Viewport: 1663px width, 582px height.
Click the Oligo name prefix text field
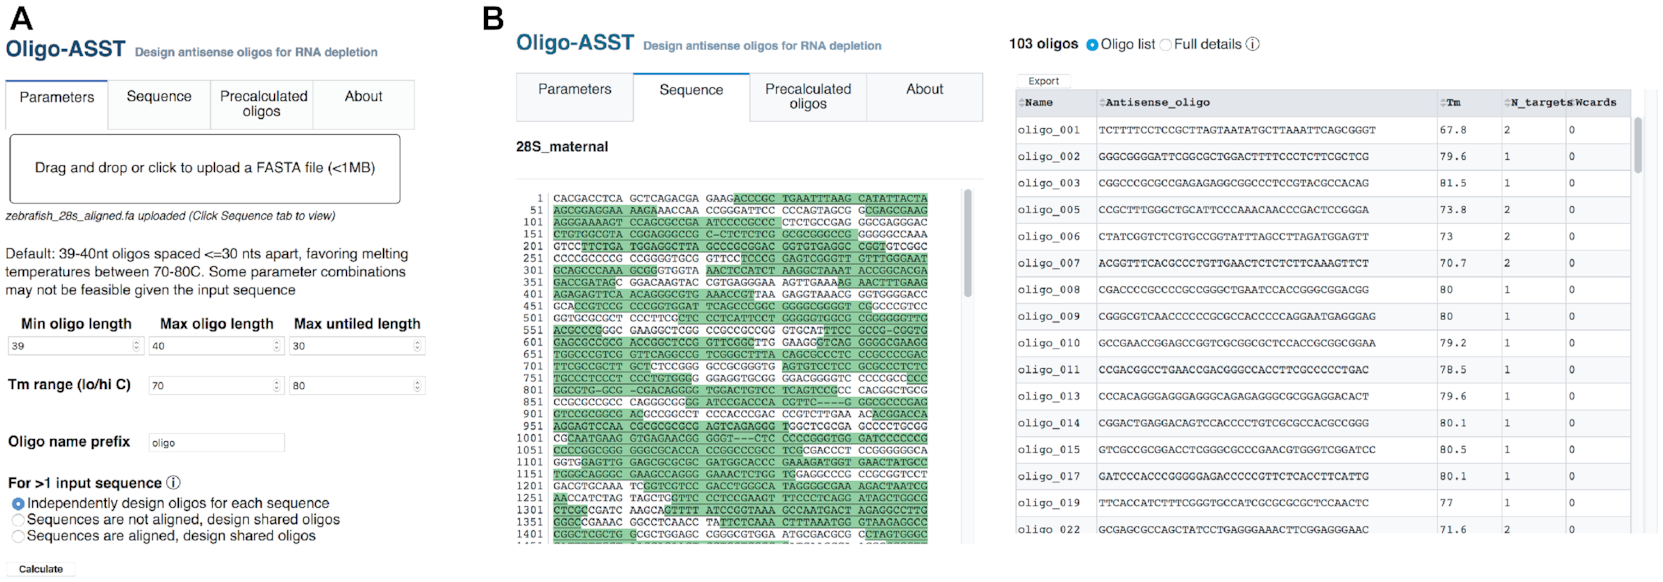[216, 443]
